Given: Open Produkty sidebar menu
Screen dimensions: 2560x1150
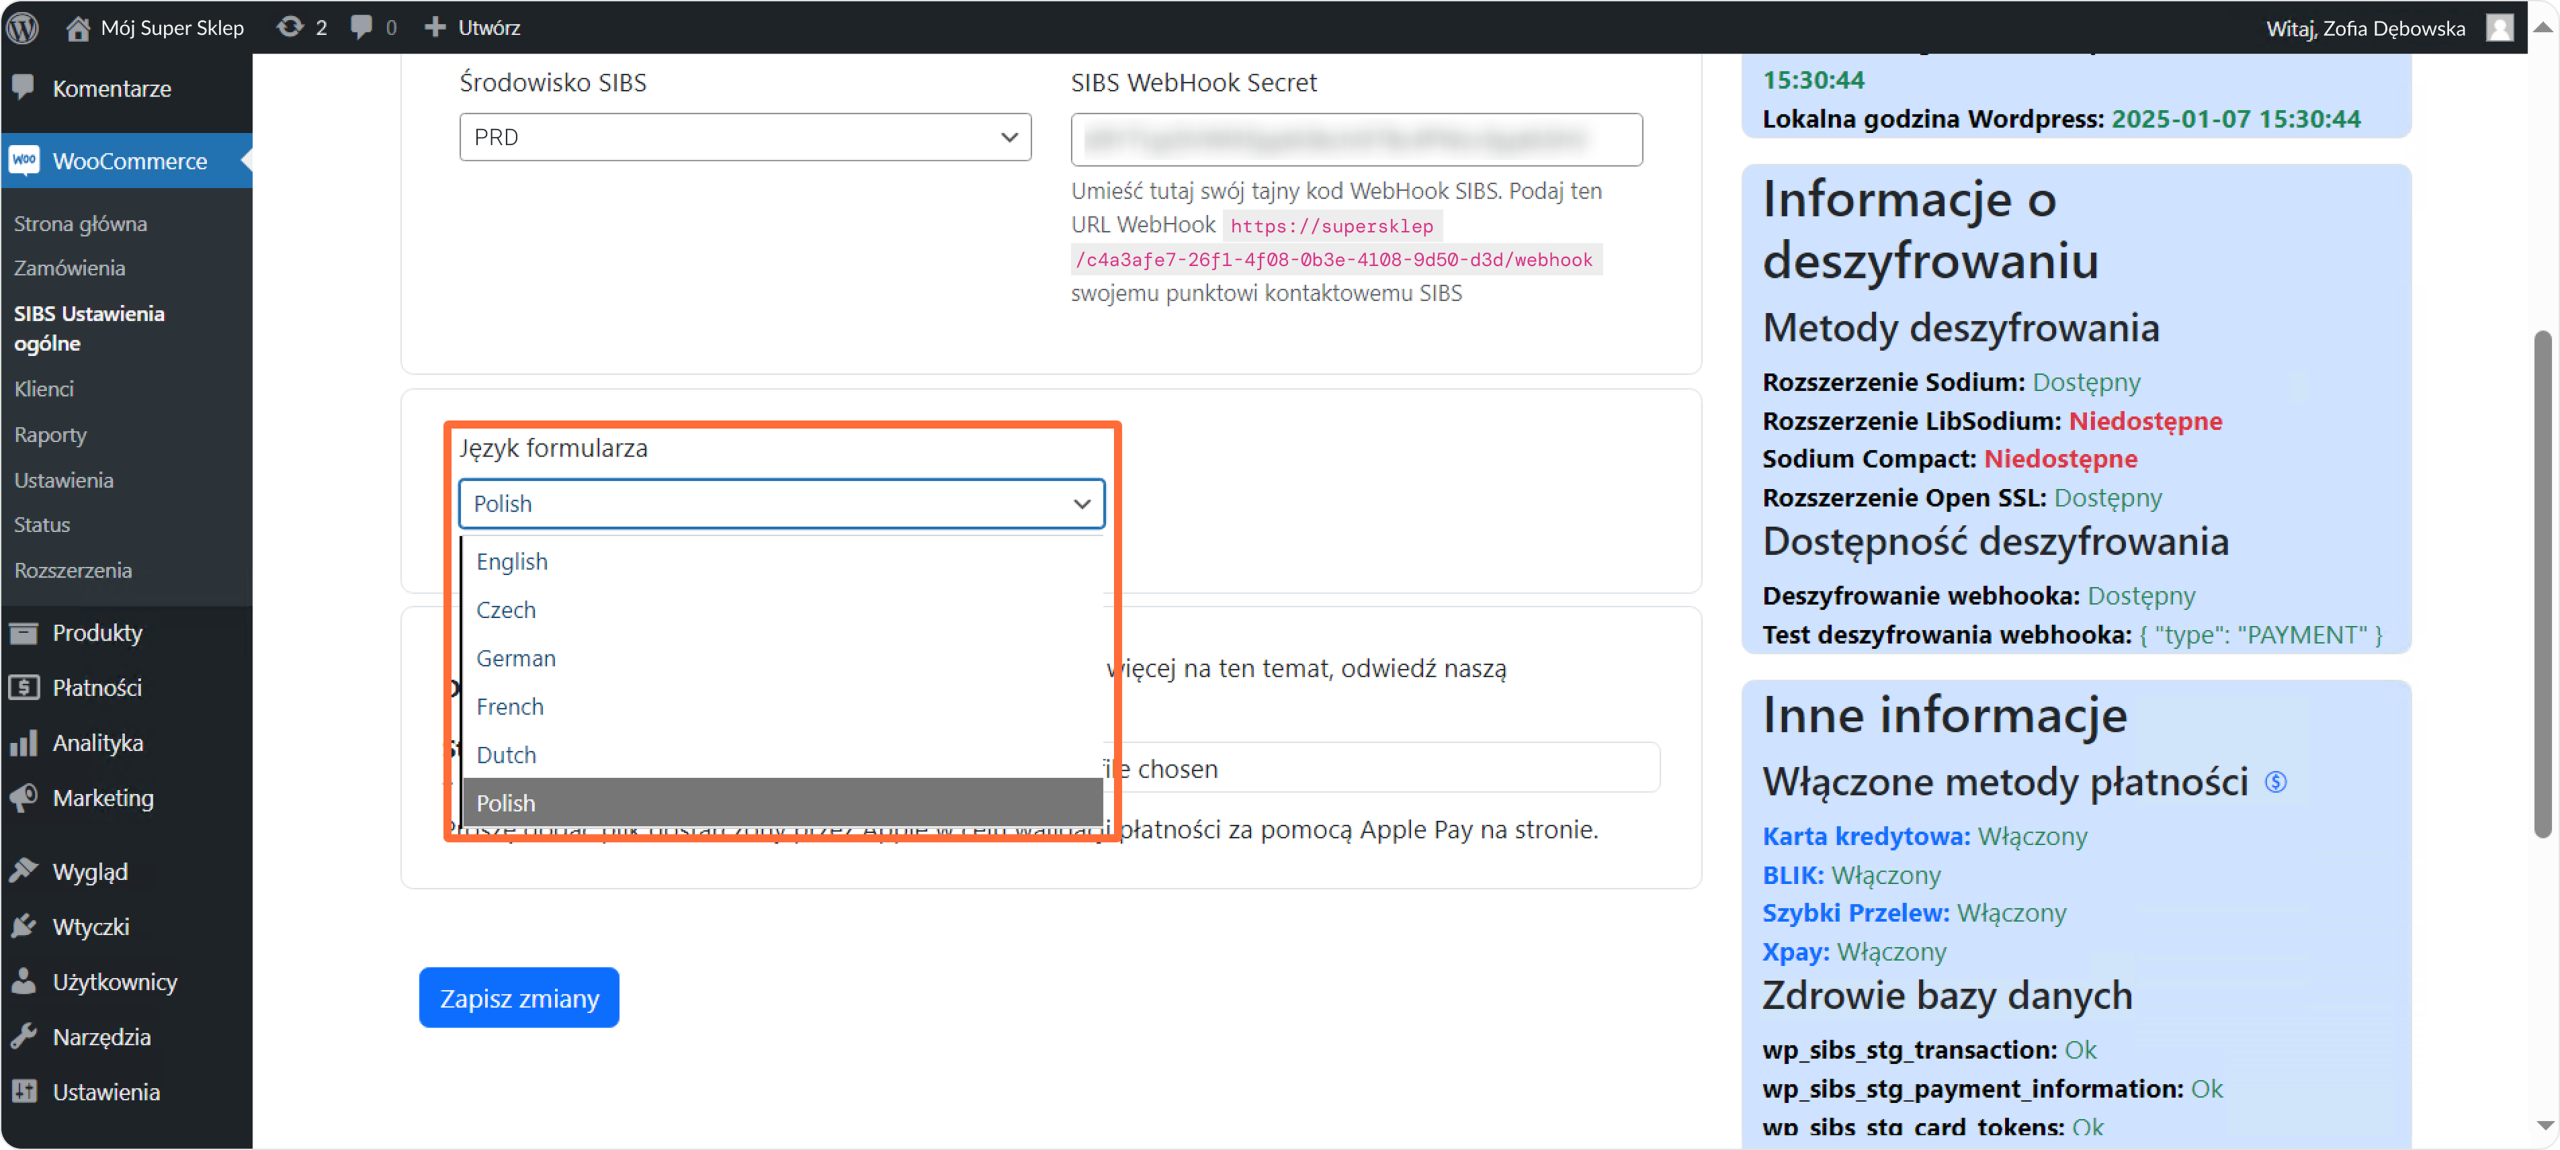Looking at the screenshot, I should pyautogui.click(x=97, y=632).
